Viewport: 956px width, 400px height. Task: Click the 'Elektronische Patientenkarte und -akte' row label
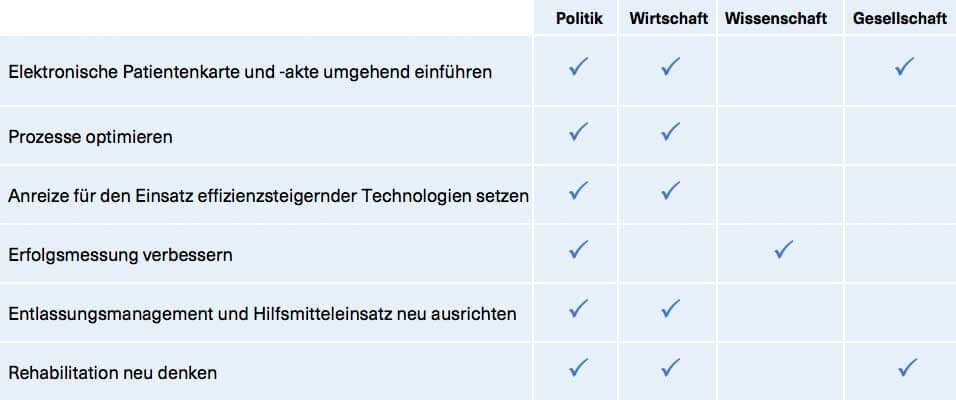249,72
